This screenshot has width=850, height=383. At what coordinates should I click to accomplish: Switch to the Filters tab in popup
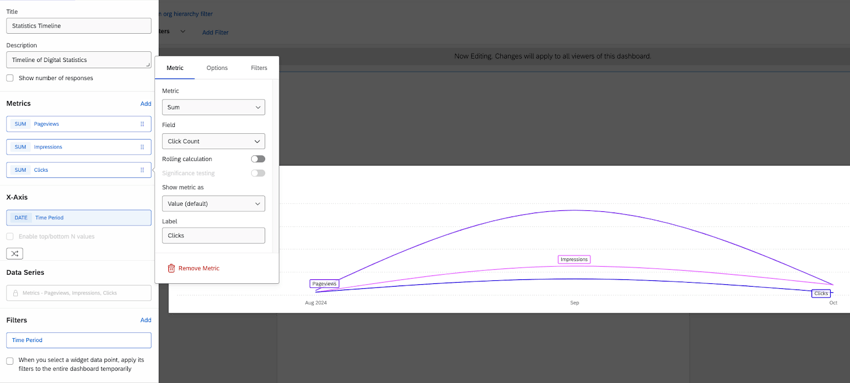(x=259, y=68)
